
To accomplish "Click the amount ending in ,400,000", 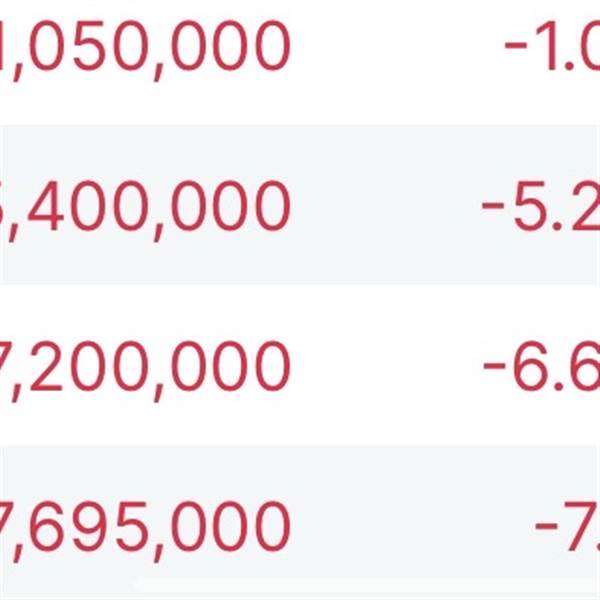I will coord(145,206).
